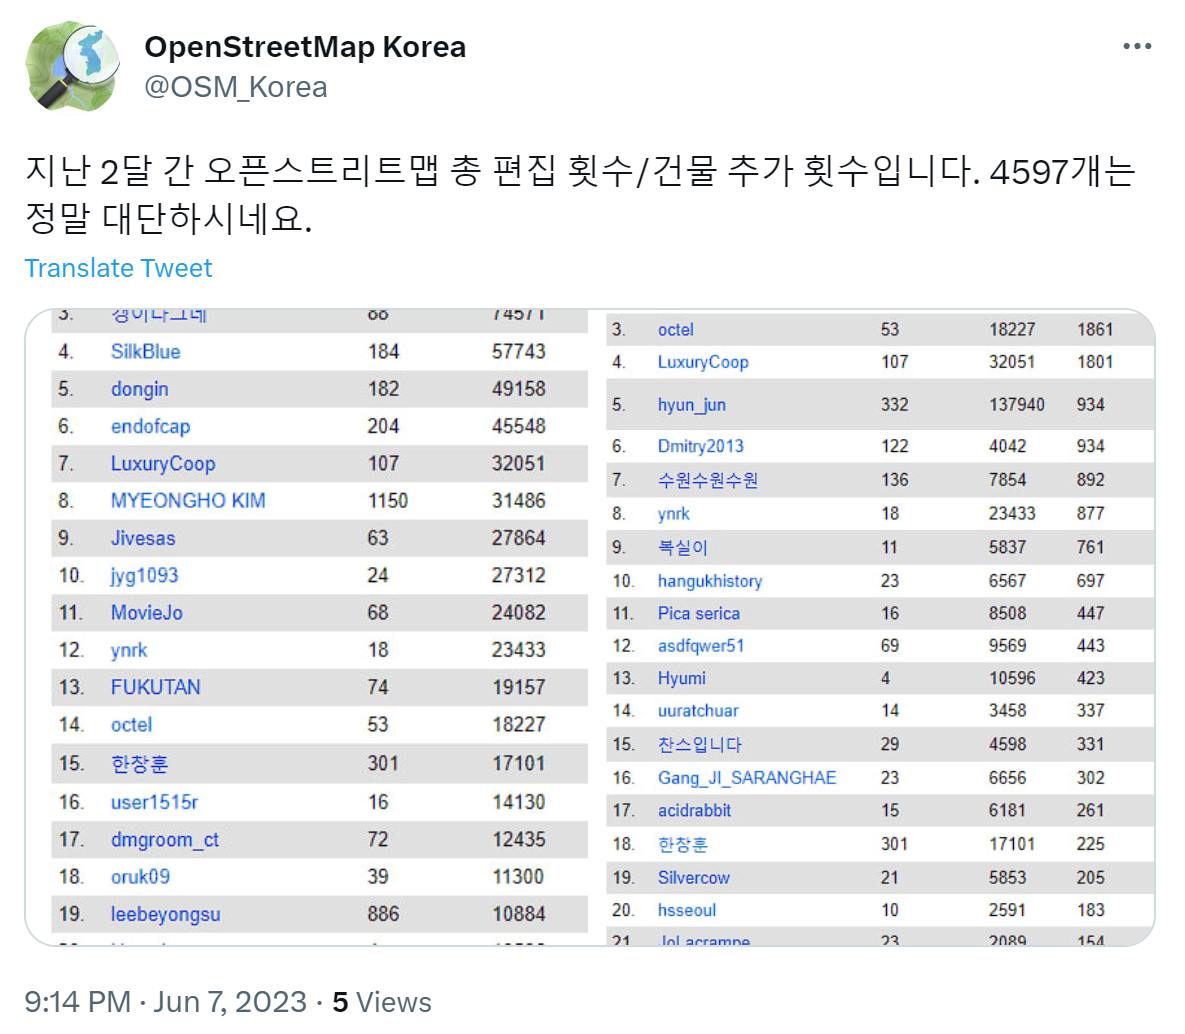Click octel in row 14 of left table
This screenshot has width=1185, height=1034.
(x=131, y=725)
